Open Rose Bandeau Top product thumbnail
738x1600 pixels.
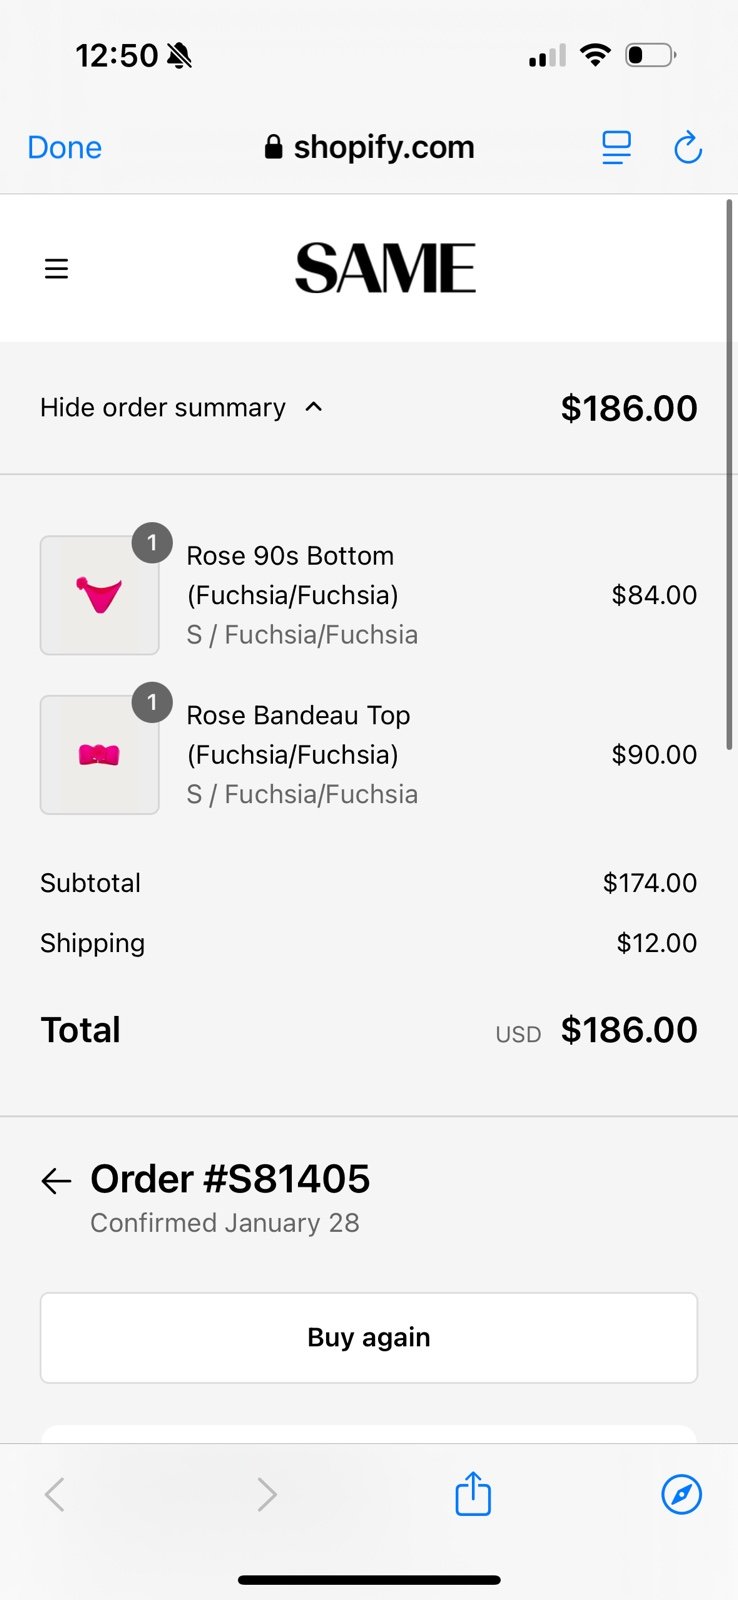click(100, 755)
